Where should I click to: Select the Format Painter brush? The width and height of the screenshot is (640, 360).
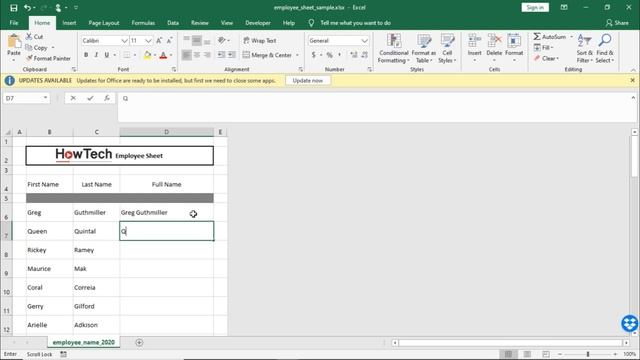[29, 58]
